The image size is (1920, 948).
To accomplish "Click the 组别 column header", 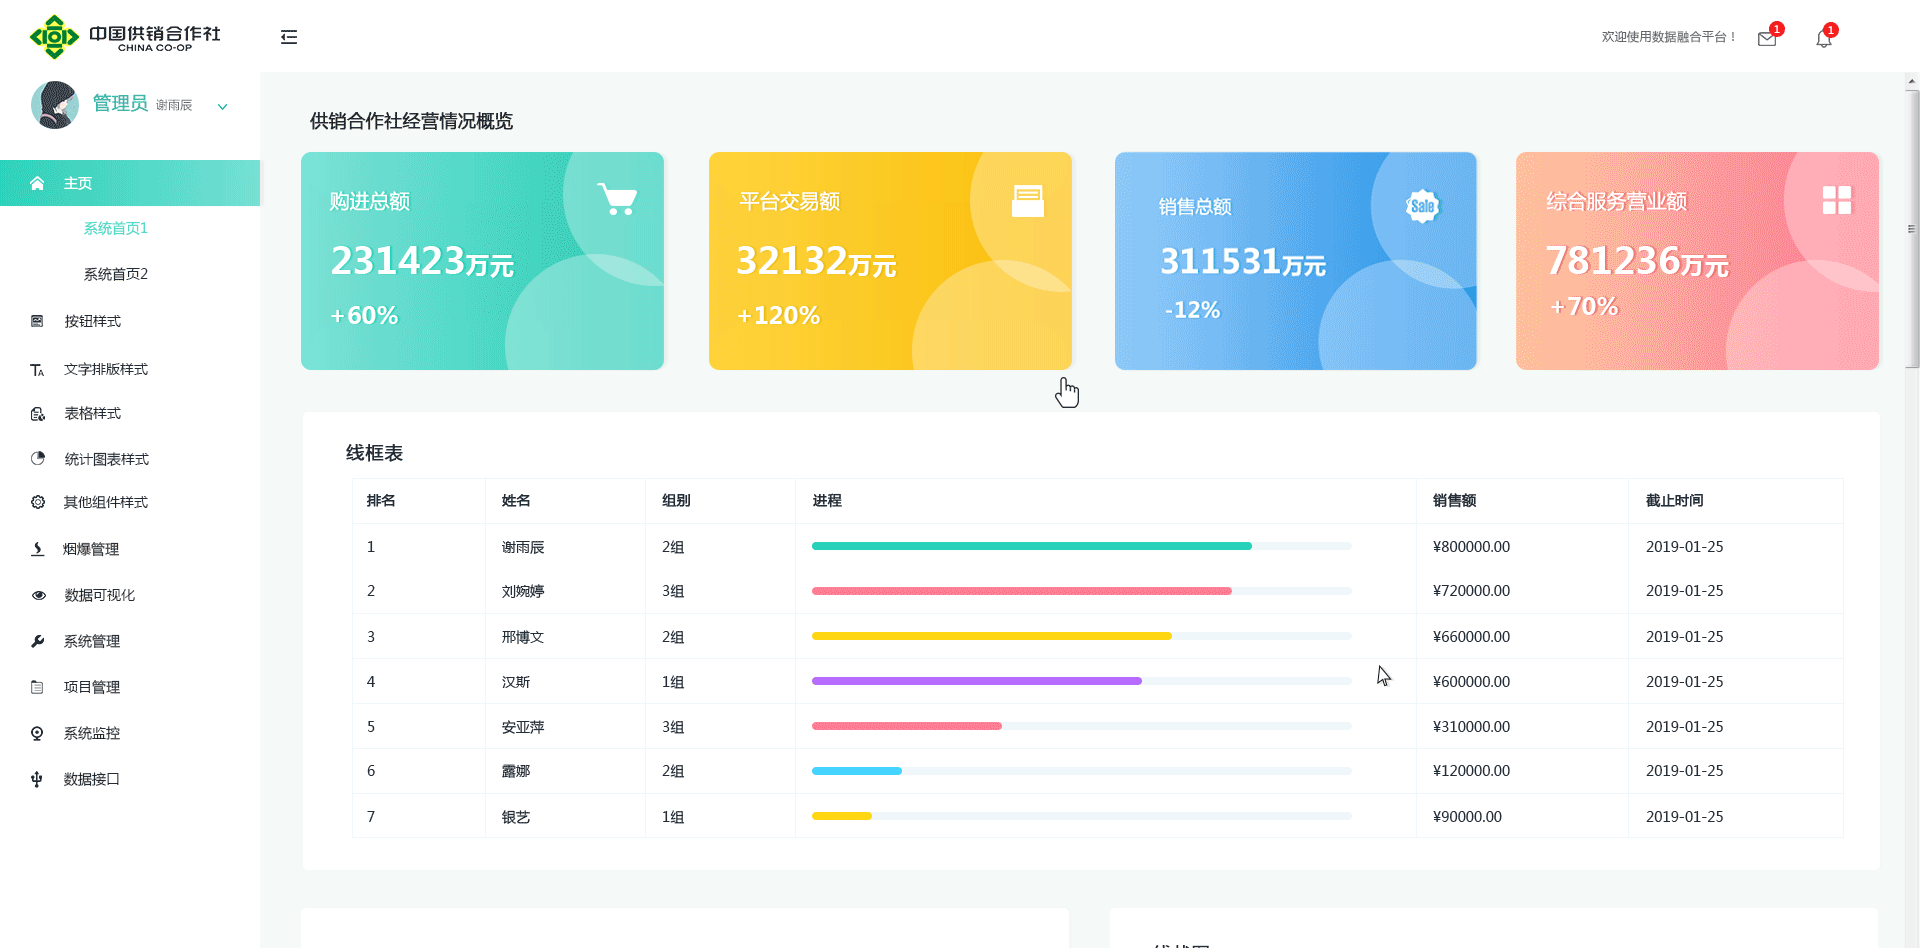I will pos(676,500).
